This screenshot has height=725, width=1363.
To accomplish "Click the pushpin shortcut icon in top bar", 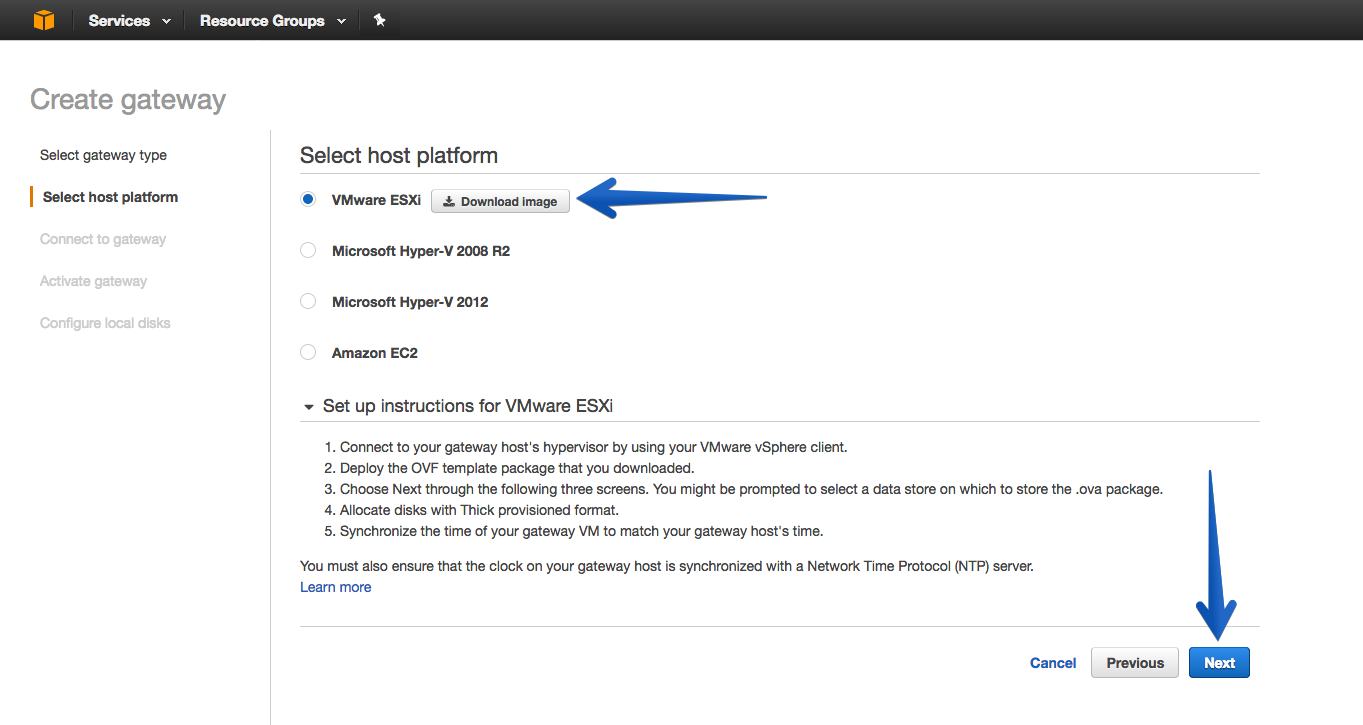I will 379,20.
